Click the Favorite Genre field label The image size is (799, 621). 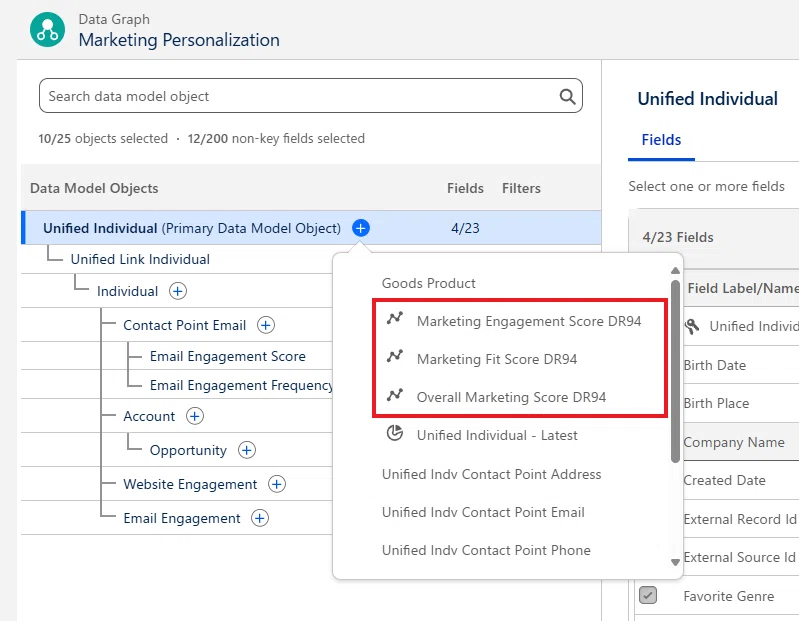click(x=729, y=596)
